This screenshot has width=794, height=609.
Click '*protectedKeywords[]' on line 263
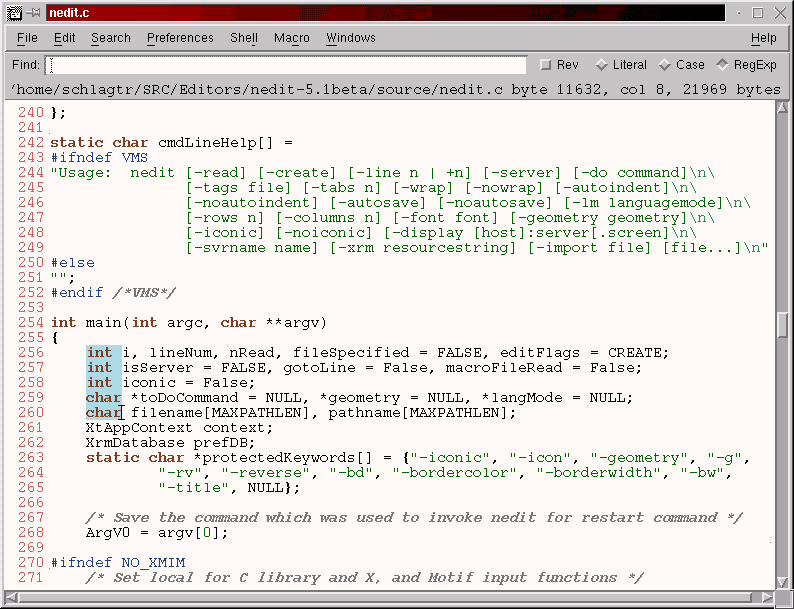(x=283, y=458)
